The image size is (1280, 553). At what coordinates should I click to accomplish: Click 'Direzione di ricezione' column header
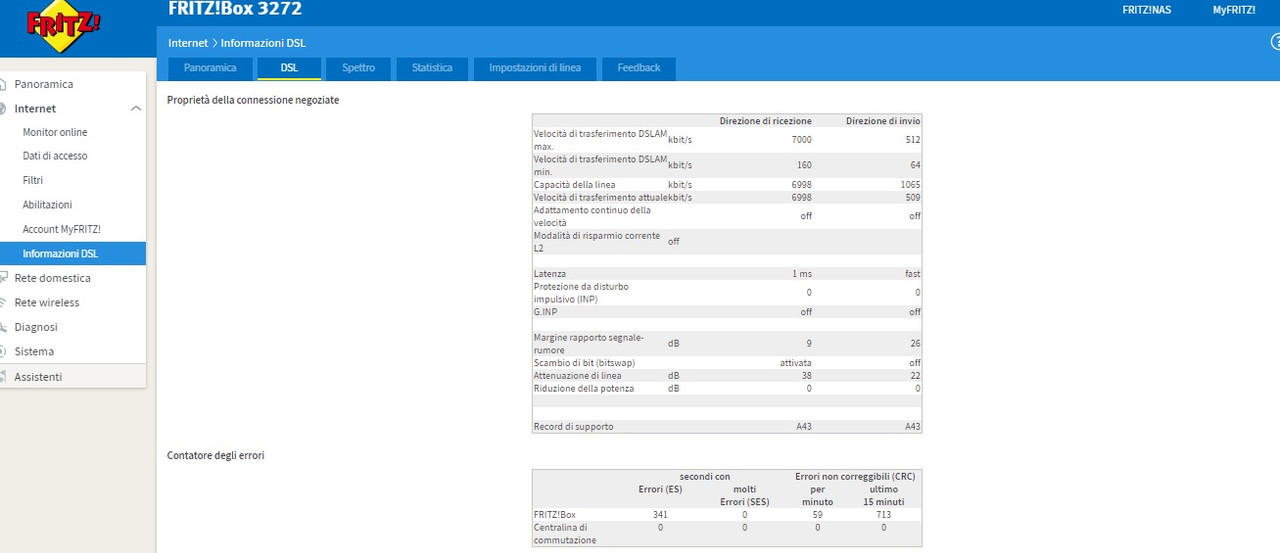(x=766, y=121)
